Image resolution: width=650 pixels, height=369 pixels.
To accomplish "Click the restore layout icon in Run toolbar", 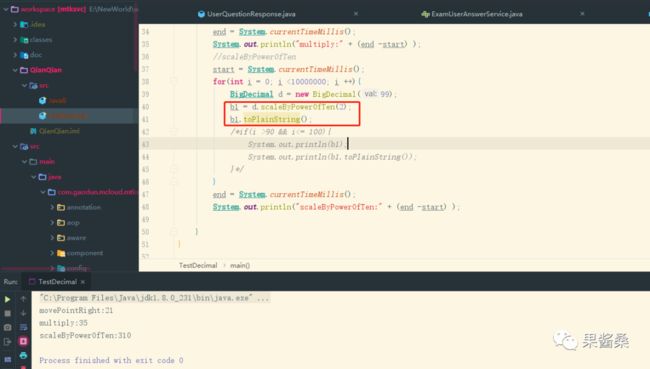I will (7, 359).
